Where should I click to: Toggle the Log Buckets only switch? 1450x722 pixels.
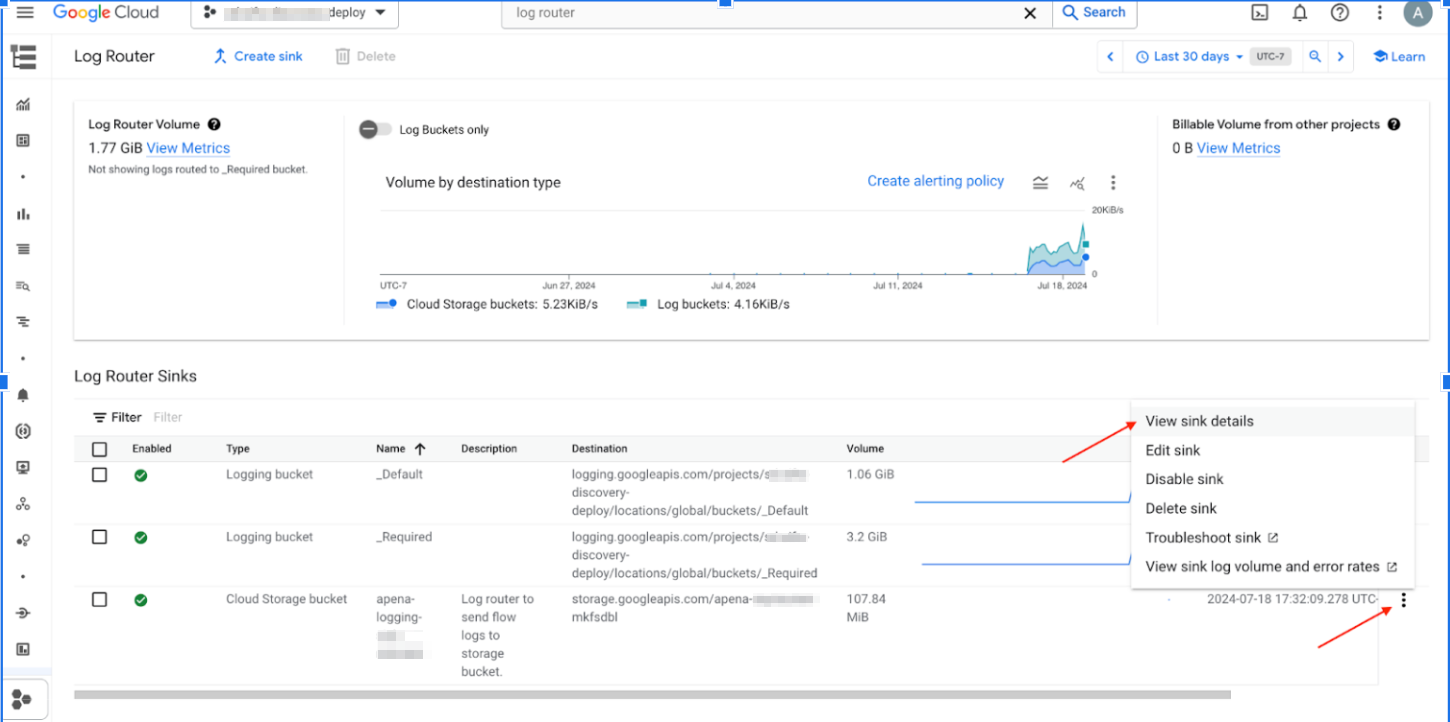pyautogui.click(x=375, y=129)
